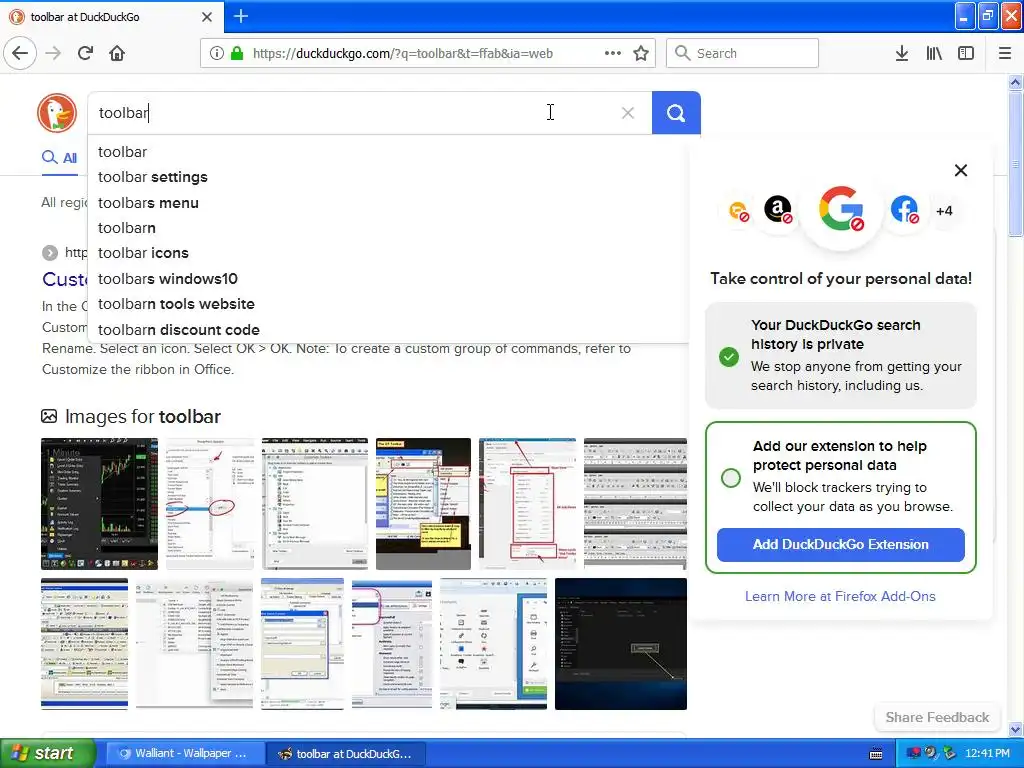Screen dimensions: 1024x768
Task: Open the gray stacked toolbars image thumbnail
Action: [x=635, y=504]
